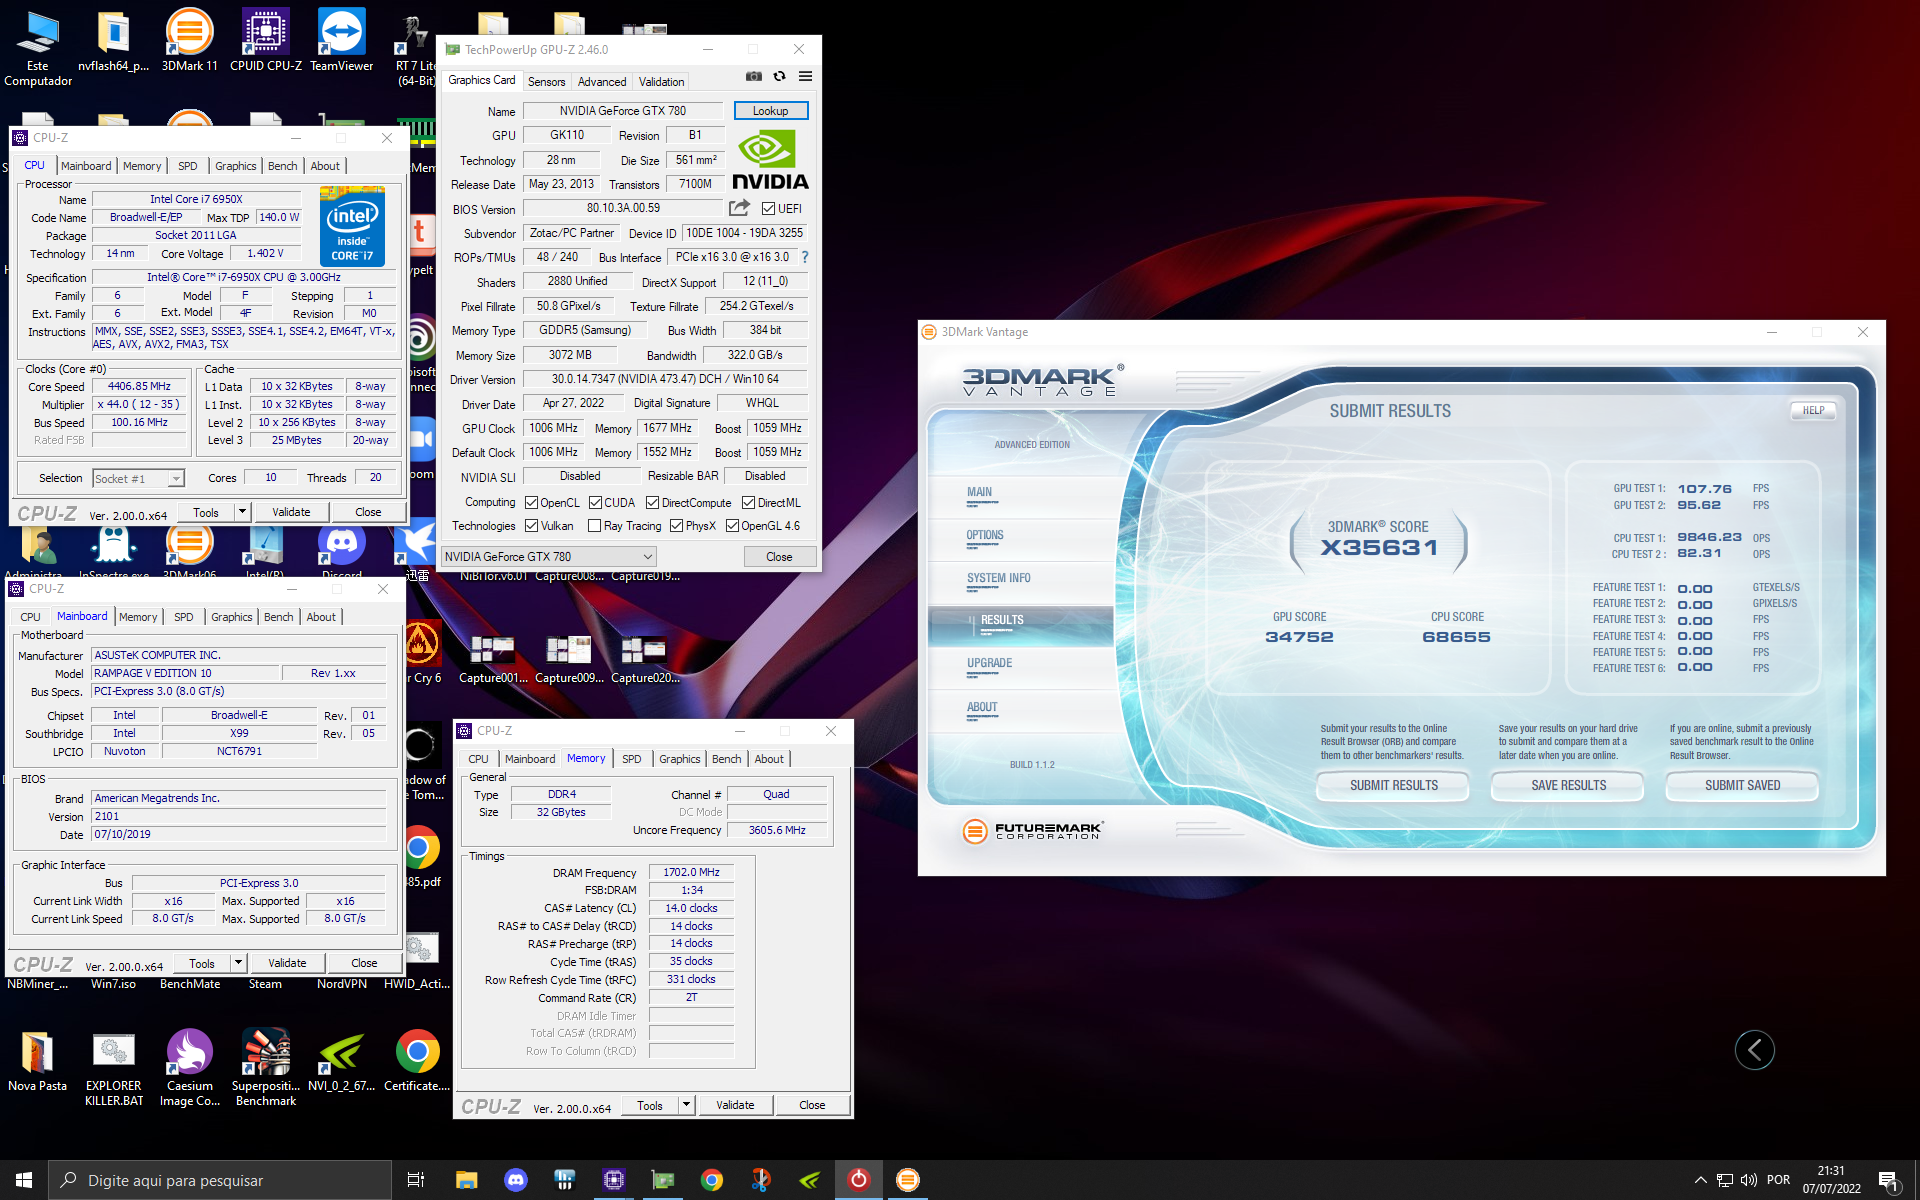1920x1200 pixels.
Task: Open the volume control in system tray
Action: 1749,1180
